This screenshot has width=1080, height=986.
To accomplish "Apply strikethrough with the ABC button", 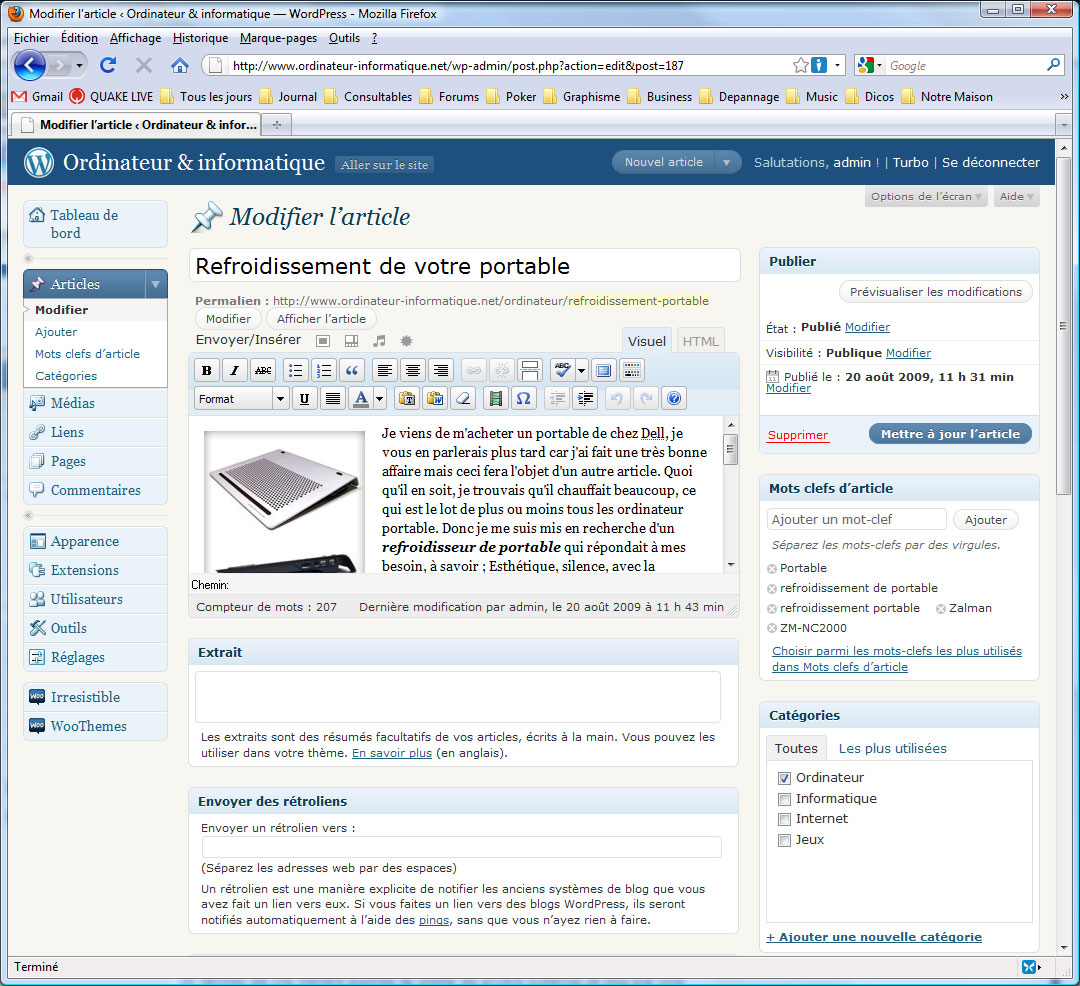I will pyautogui.click(x=262, y=370).
